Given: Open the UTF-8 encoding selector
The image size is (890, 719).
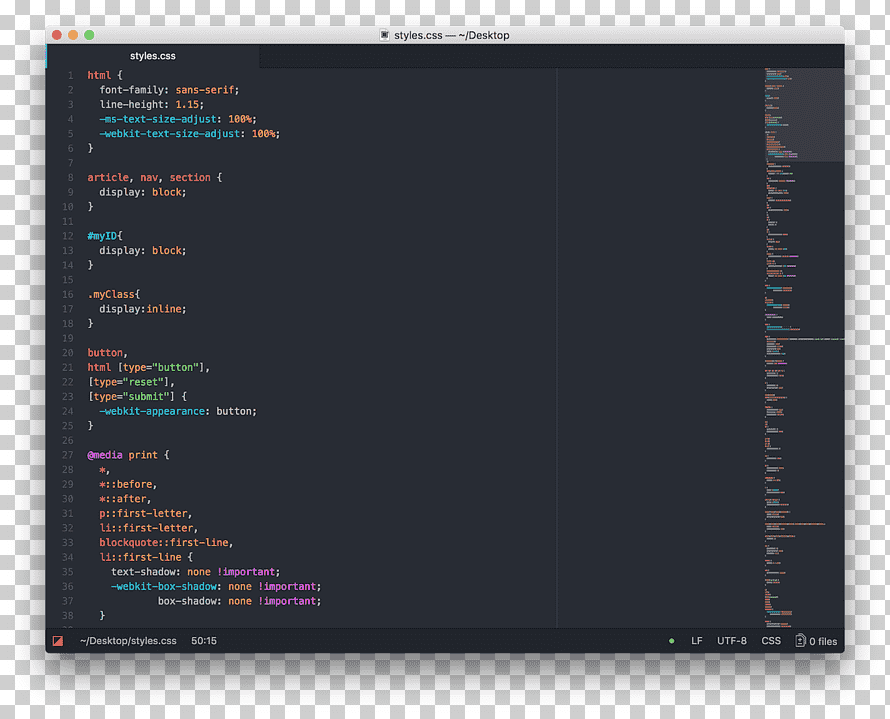Looking at the screenshot, I should tap(732, 641).
